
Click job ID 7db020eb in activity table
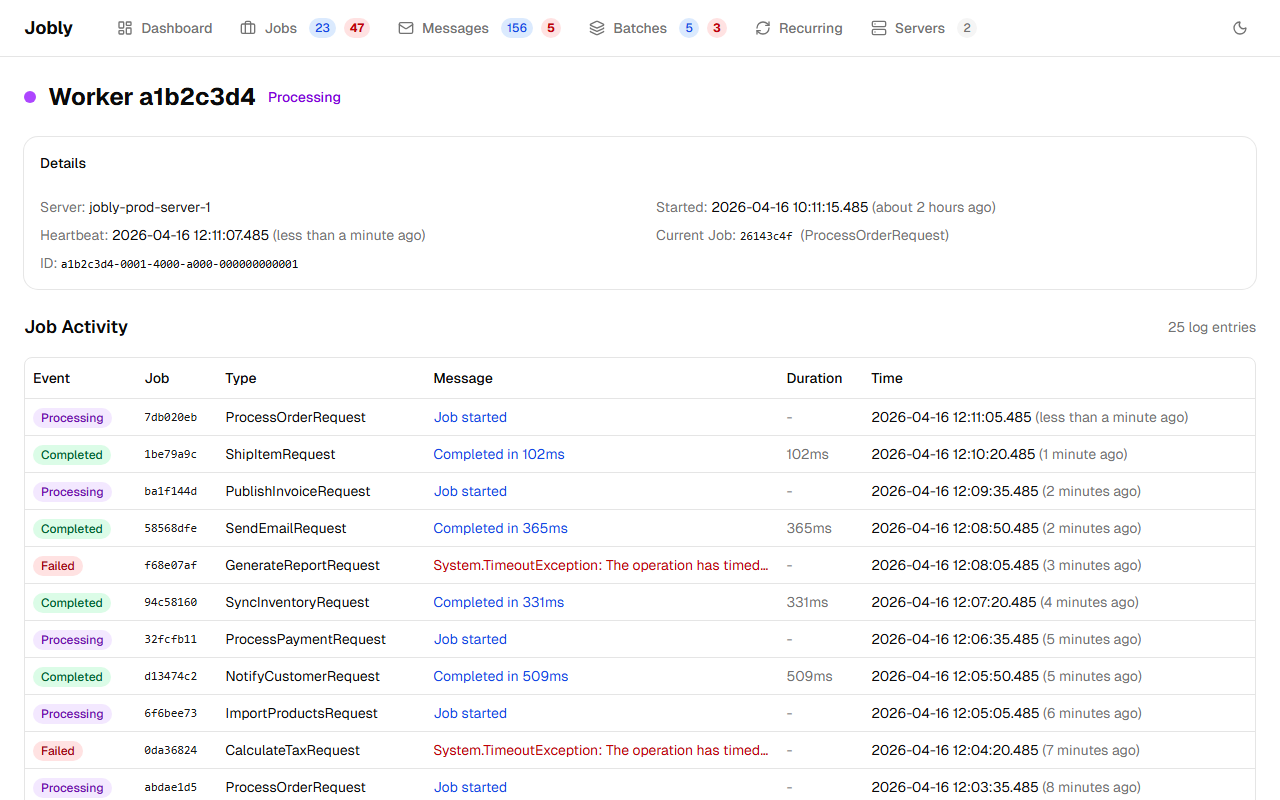pyautogui.click(x=171, y=417)
